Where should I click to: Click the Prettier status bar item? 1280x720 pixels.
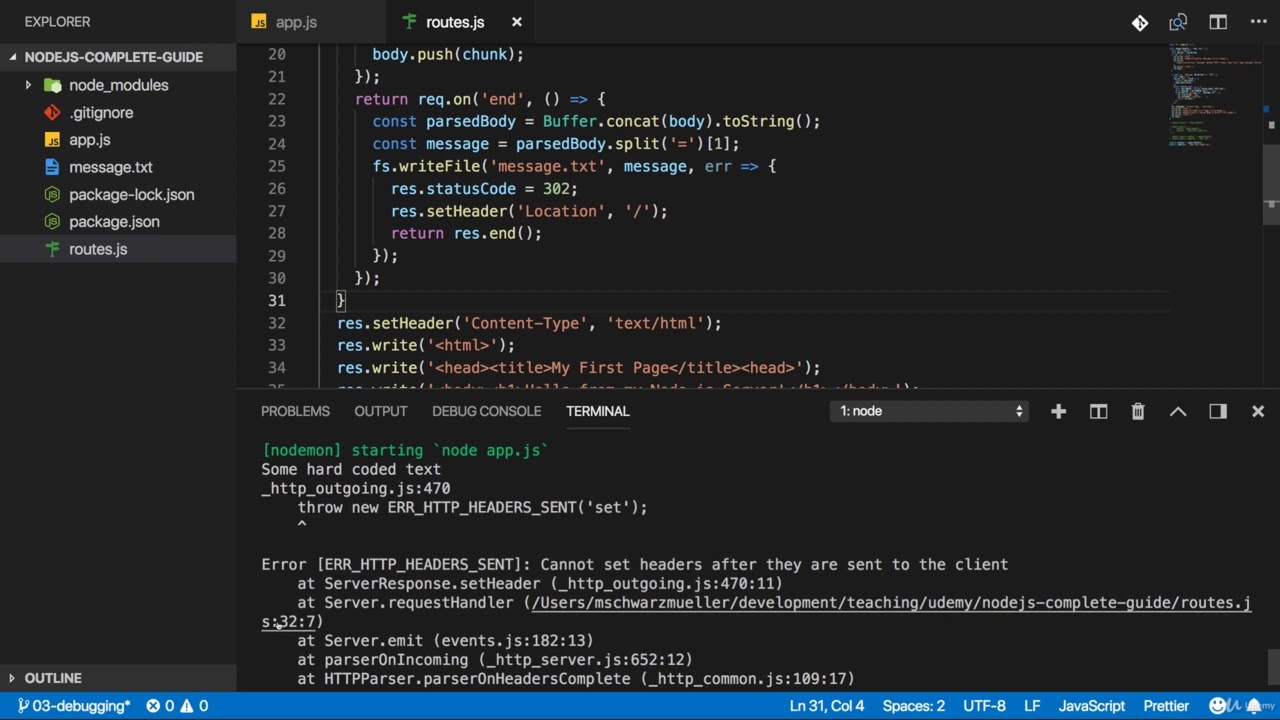[x=1166, y=706]
